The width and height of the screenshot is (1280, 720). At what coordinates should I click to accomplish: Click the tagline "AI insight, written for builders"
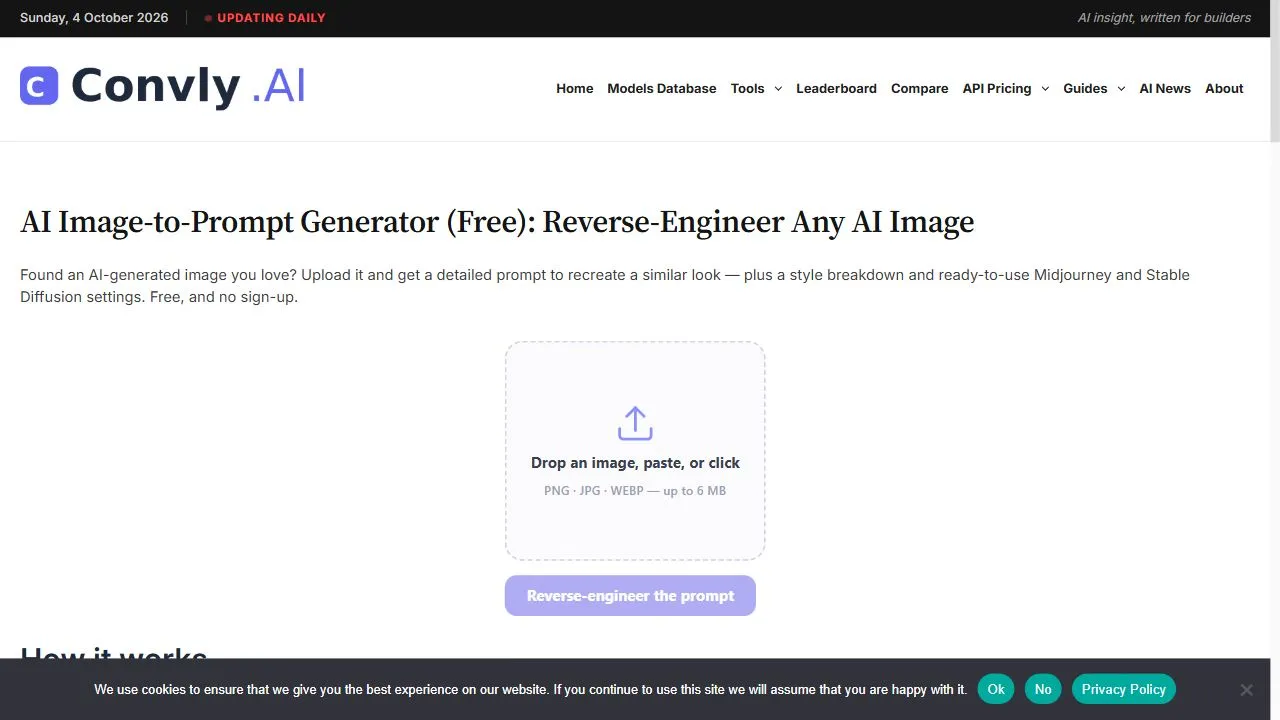[1164, 18]
